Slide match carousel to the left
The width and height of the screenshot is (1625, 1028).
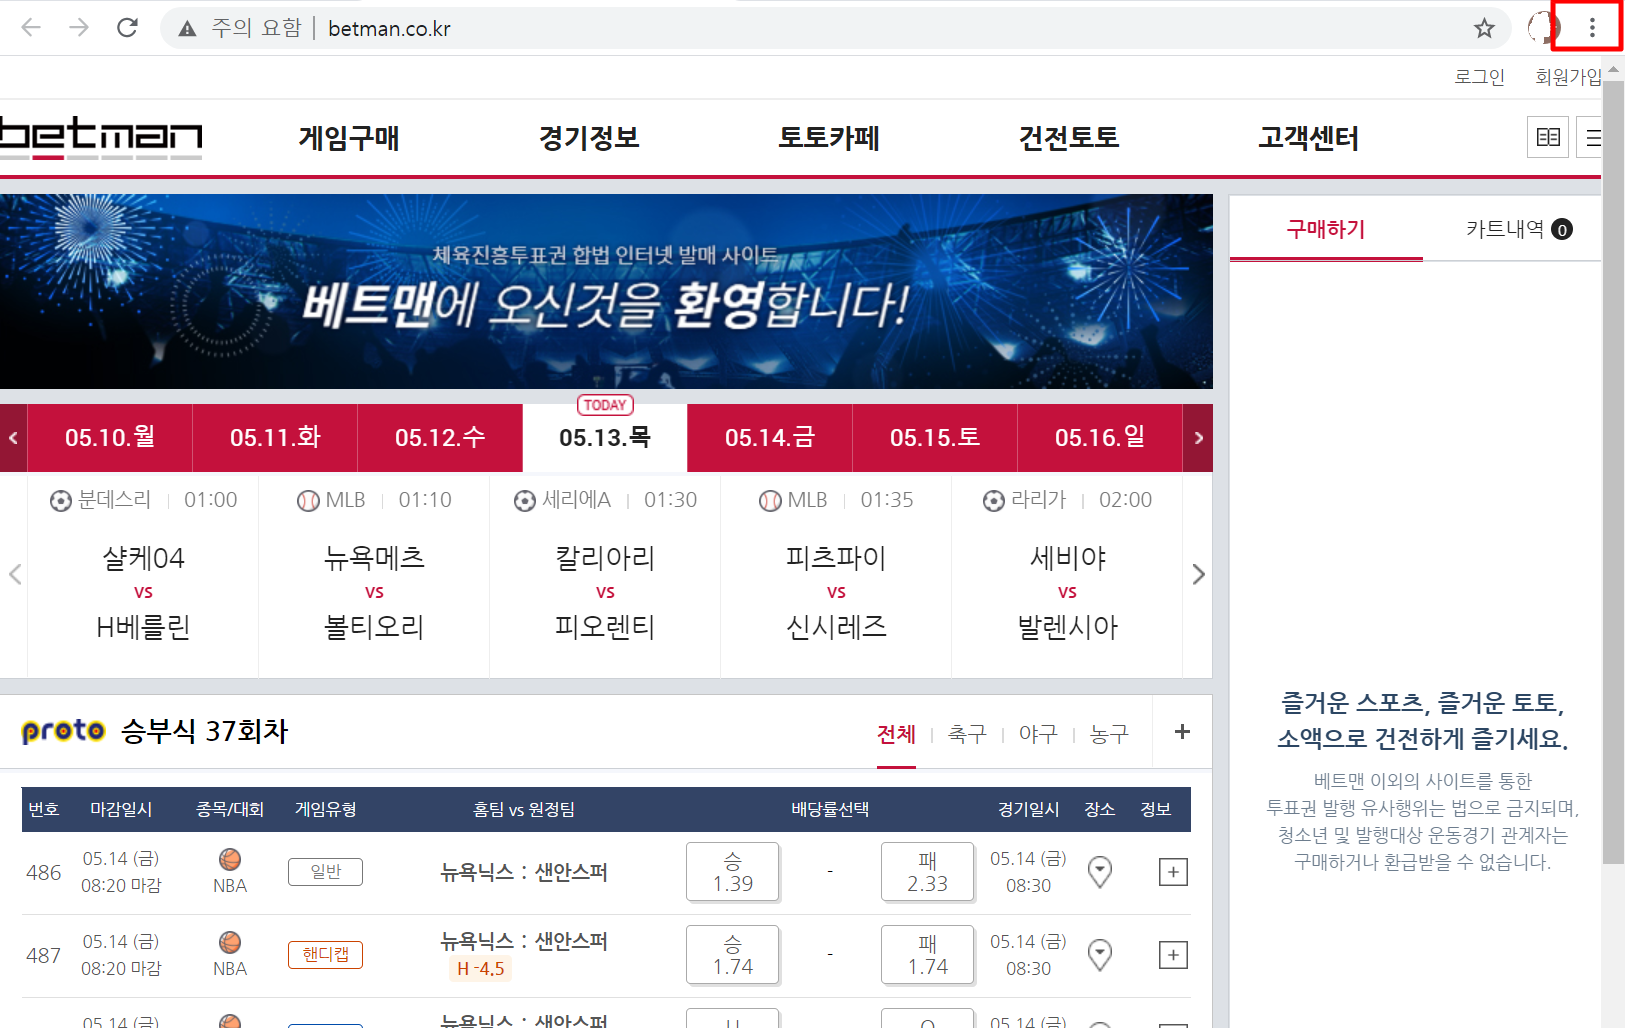(15, 574)
